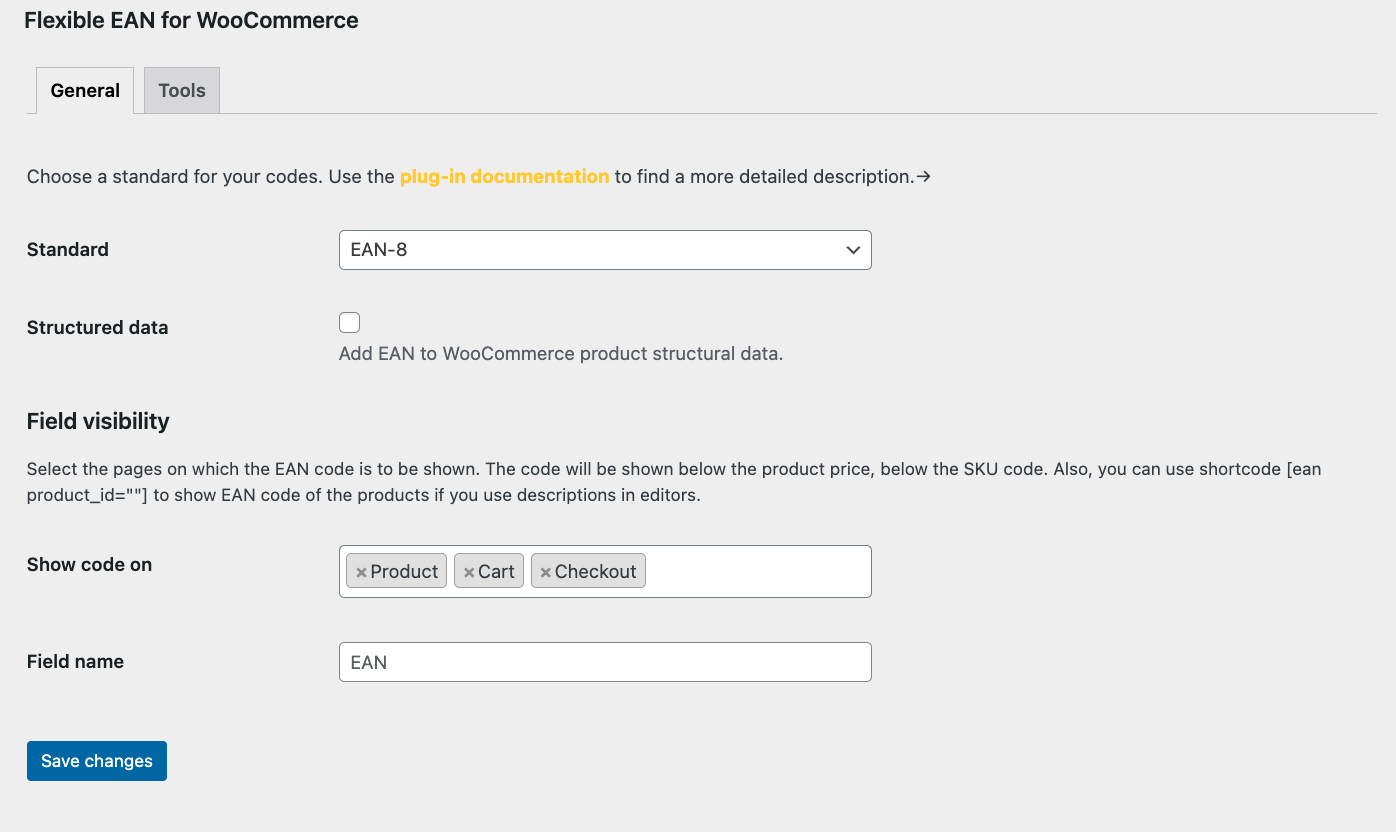
Task: Enable the Structured data checkbox
Action: [349, 322]
